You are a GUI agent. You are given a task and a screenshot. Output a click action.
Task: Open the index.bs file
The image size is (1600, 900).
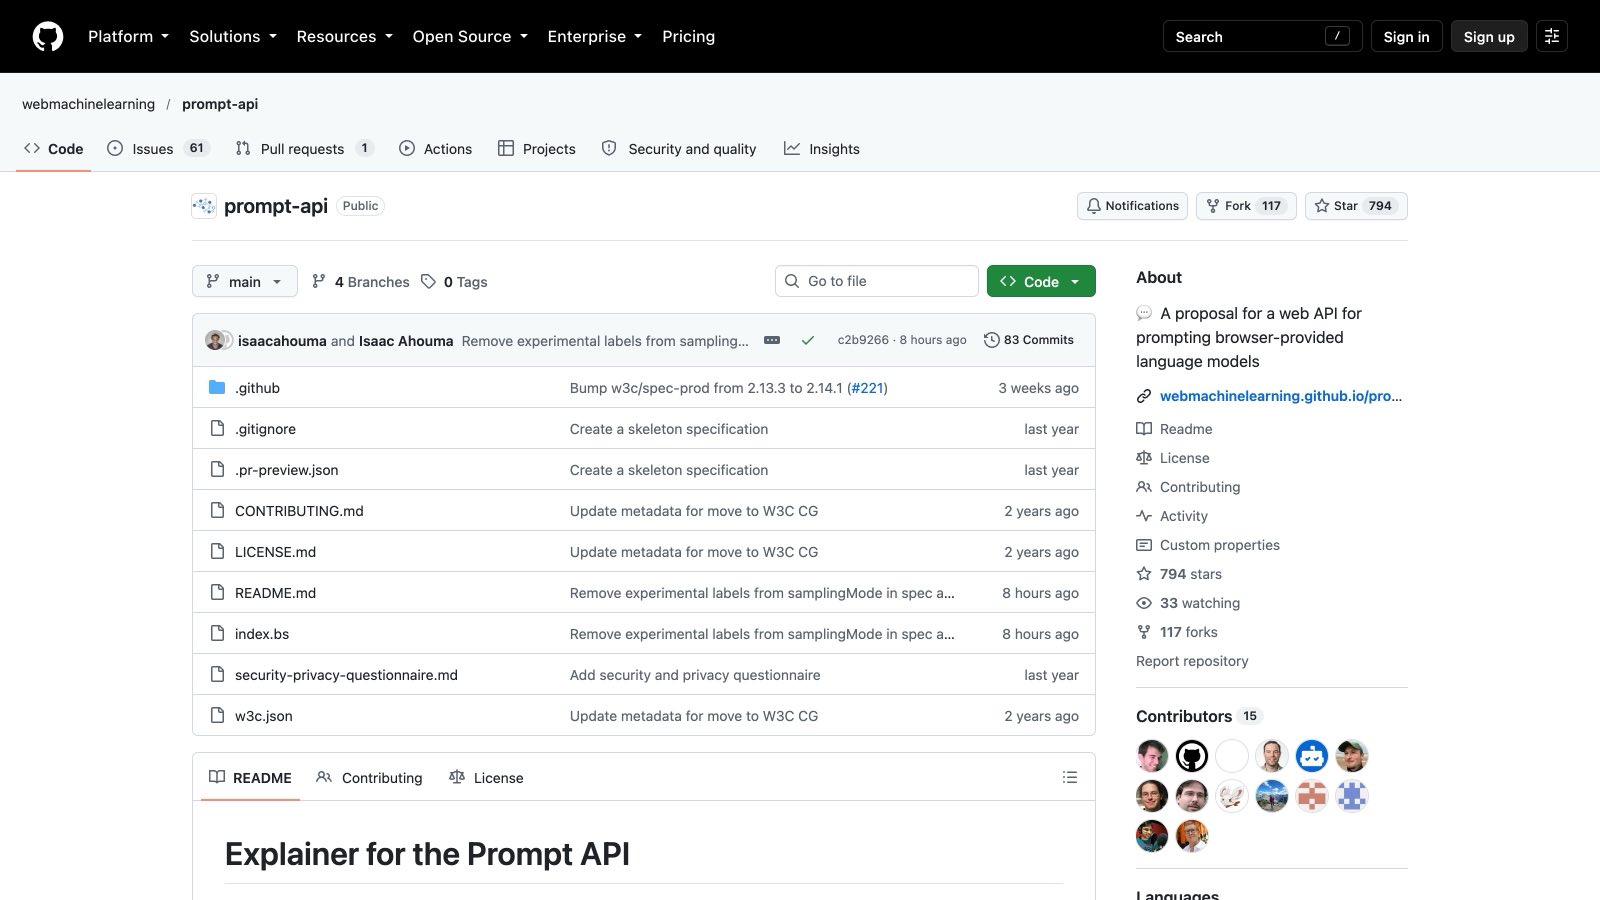point(262,634)
